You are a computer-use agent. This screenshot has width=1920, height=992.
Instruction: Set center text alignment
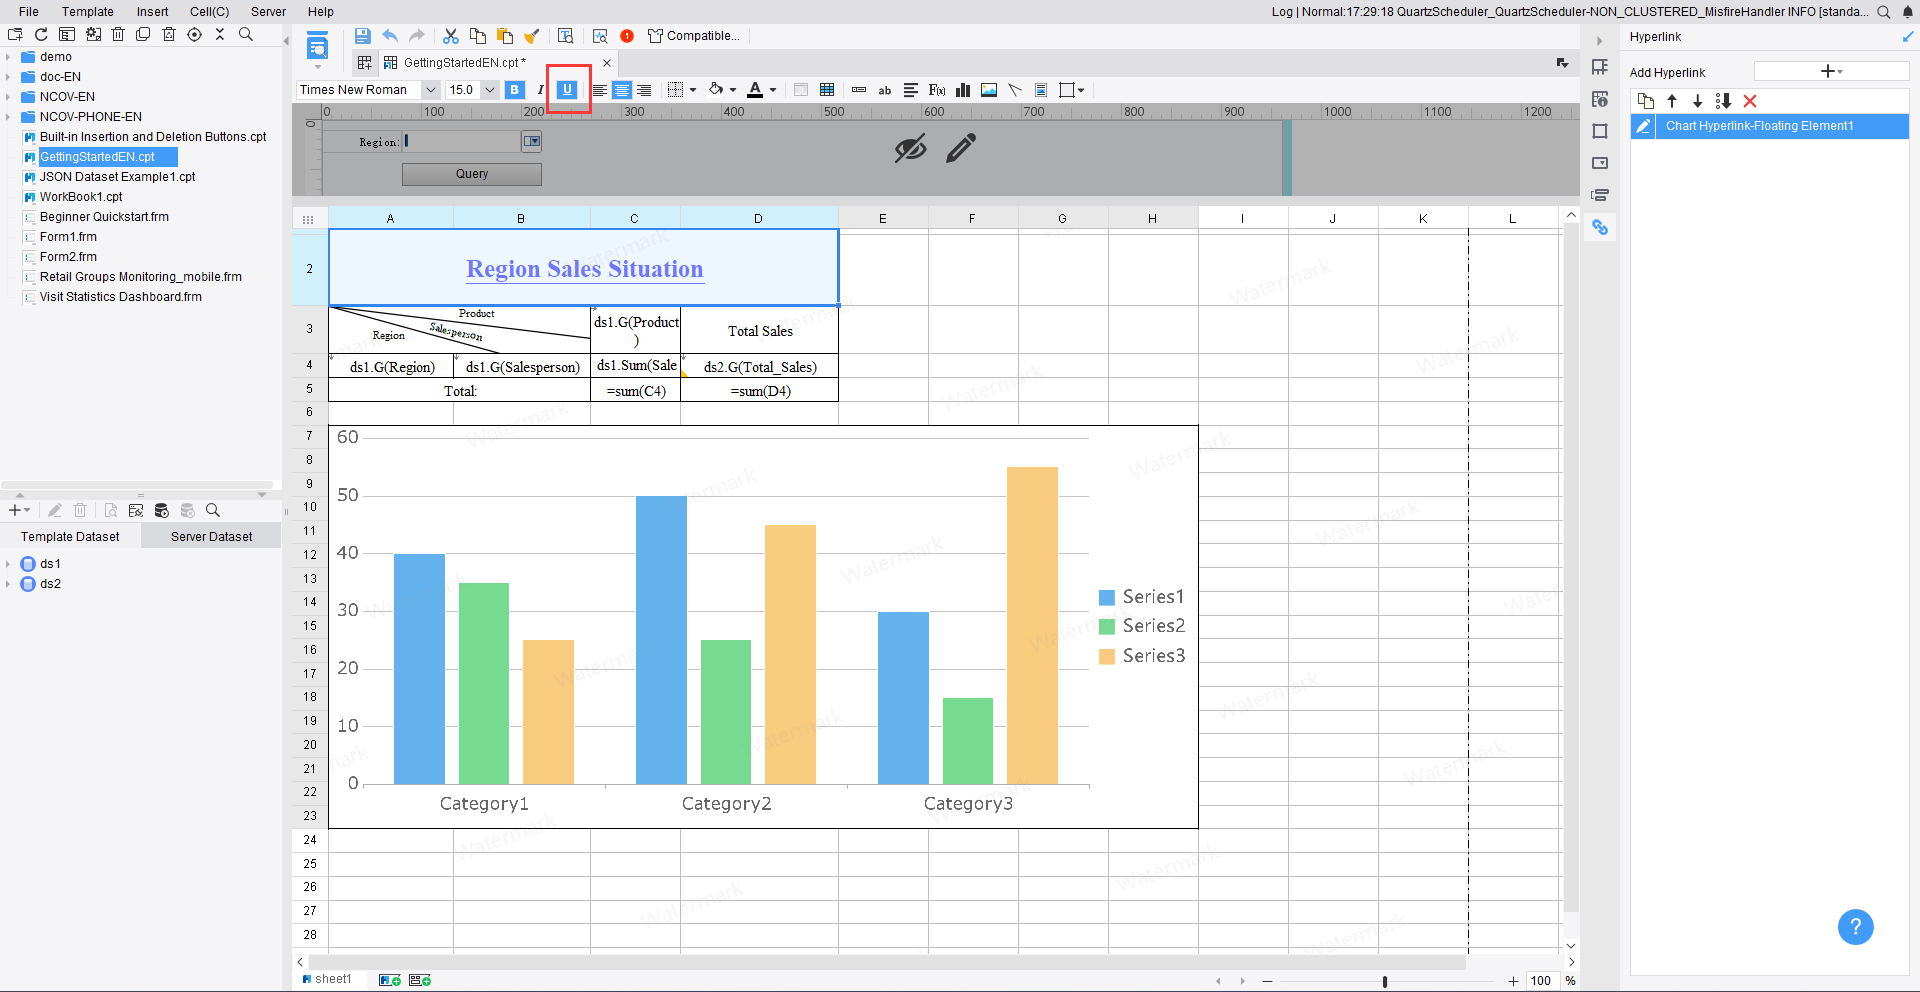coord(622,90)
